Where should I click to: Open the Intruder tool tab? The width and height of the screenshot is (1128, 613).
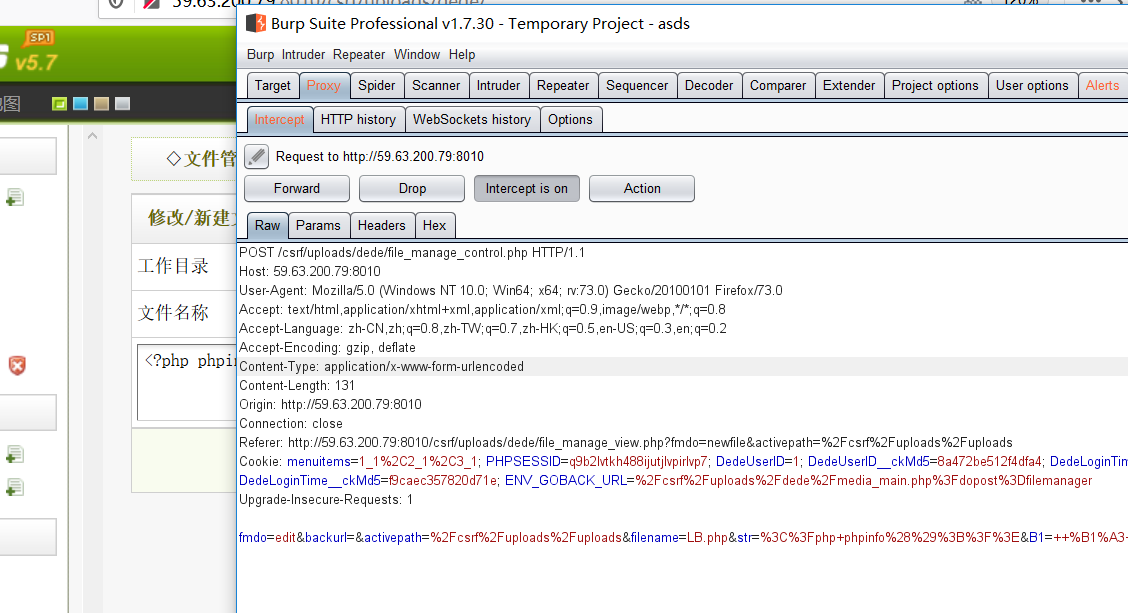[499, 86]
